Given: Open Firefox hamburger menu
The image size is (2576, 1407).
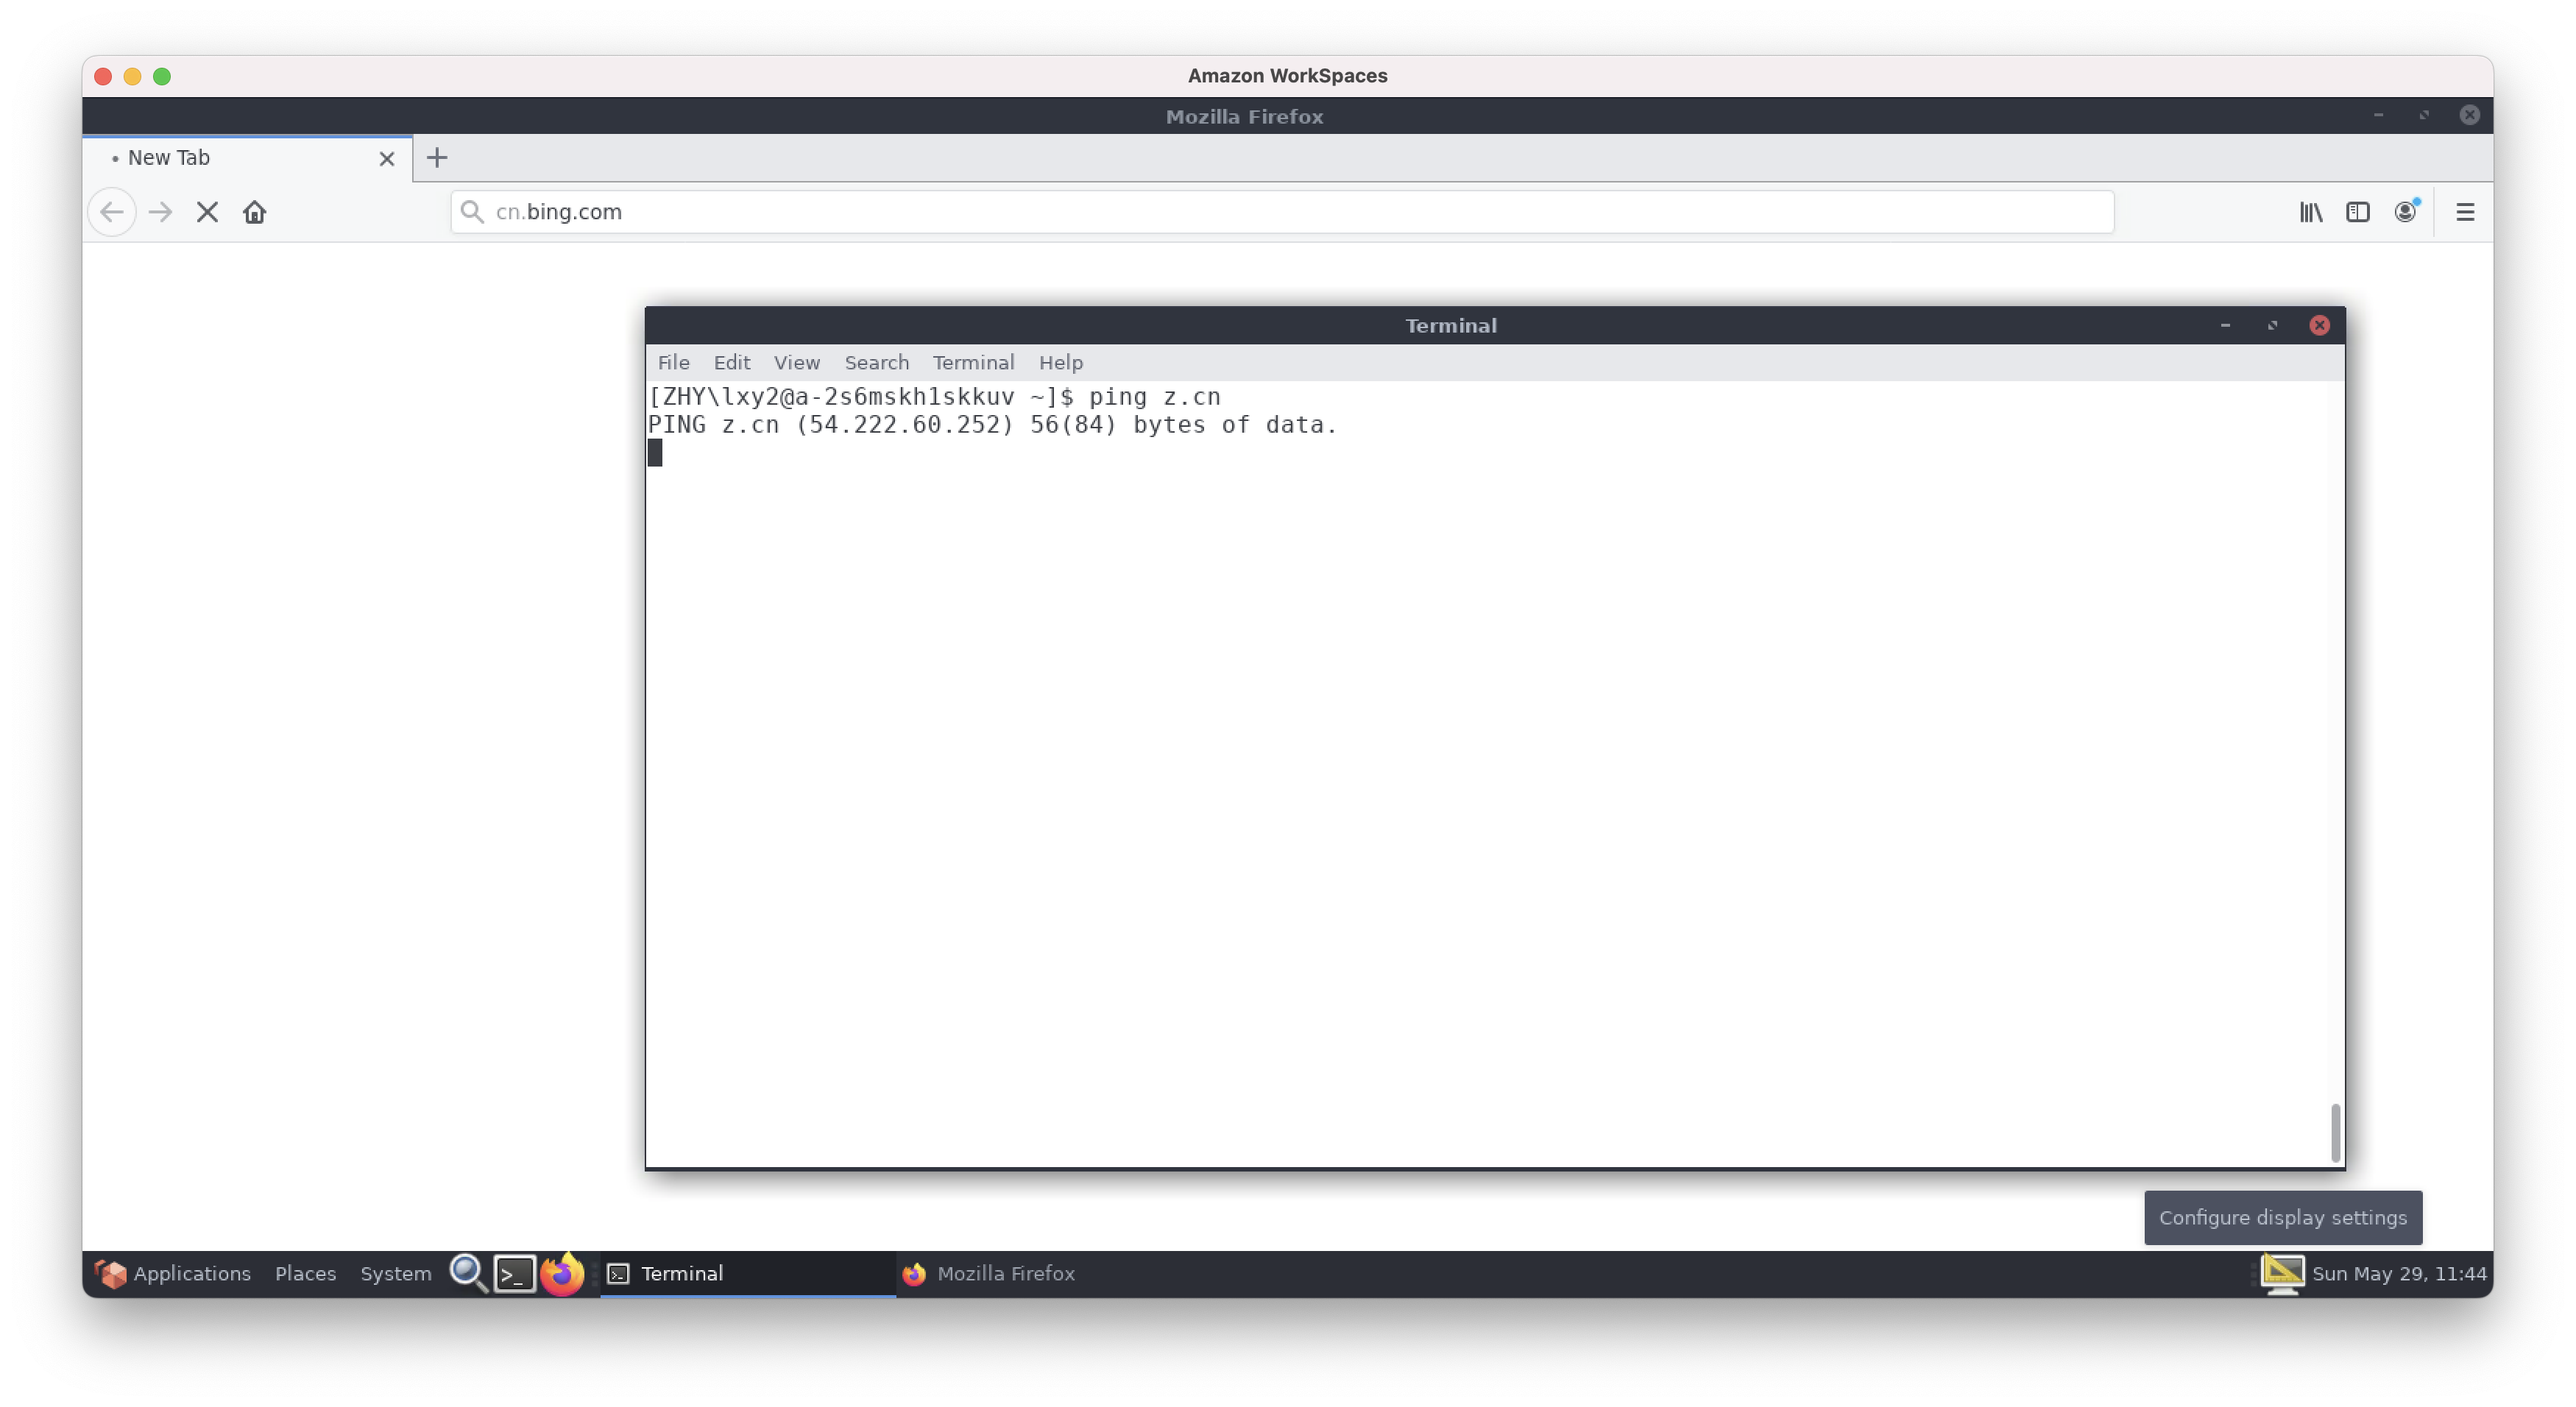Looking at the screenshot, I should pos(2465,212).
